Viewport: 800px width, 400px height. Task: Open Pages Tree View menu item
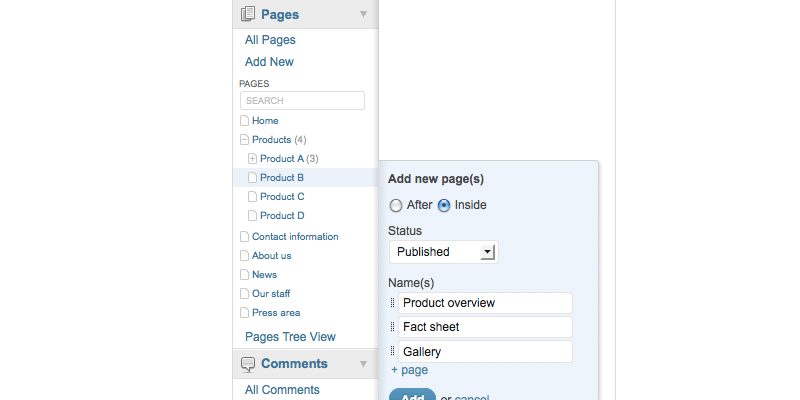point(290,337)
